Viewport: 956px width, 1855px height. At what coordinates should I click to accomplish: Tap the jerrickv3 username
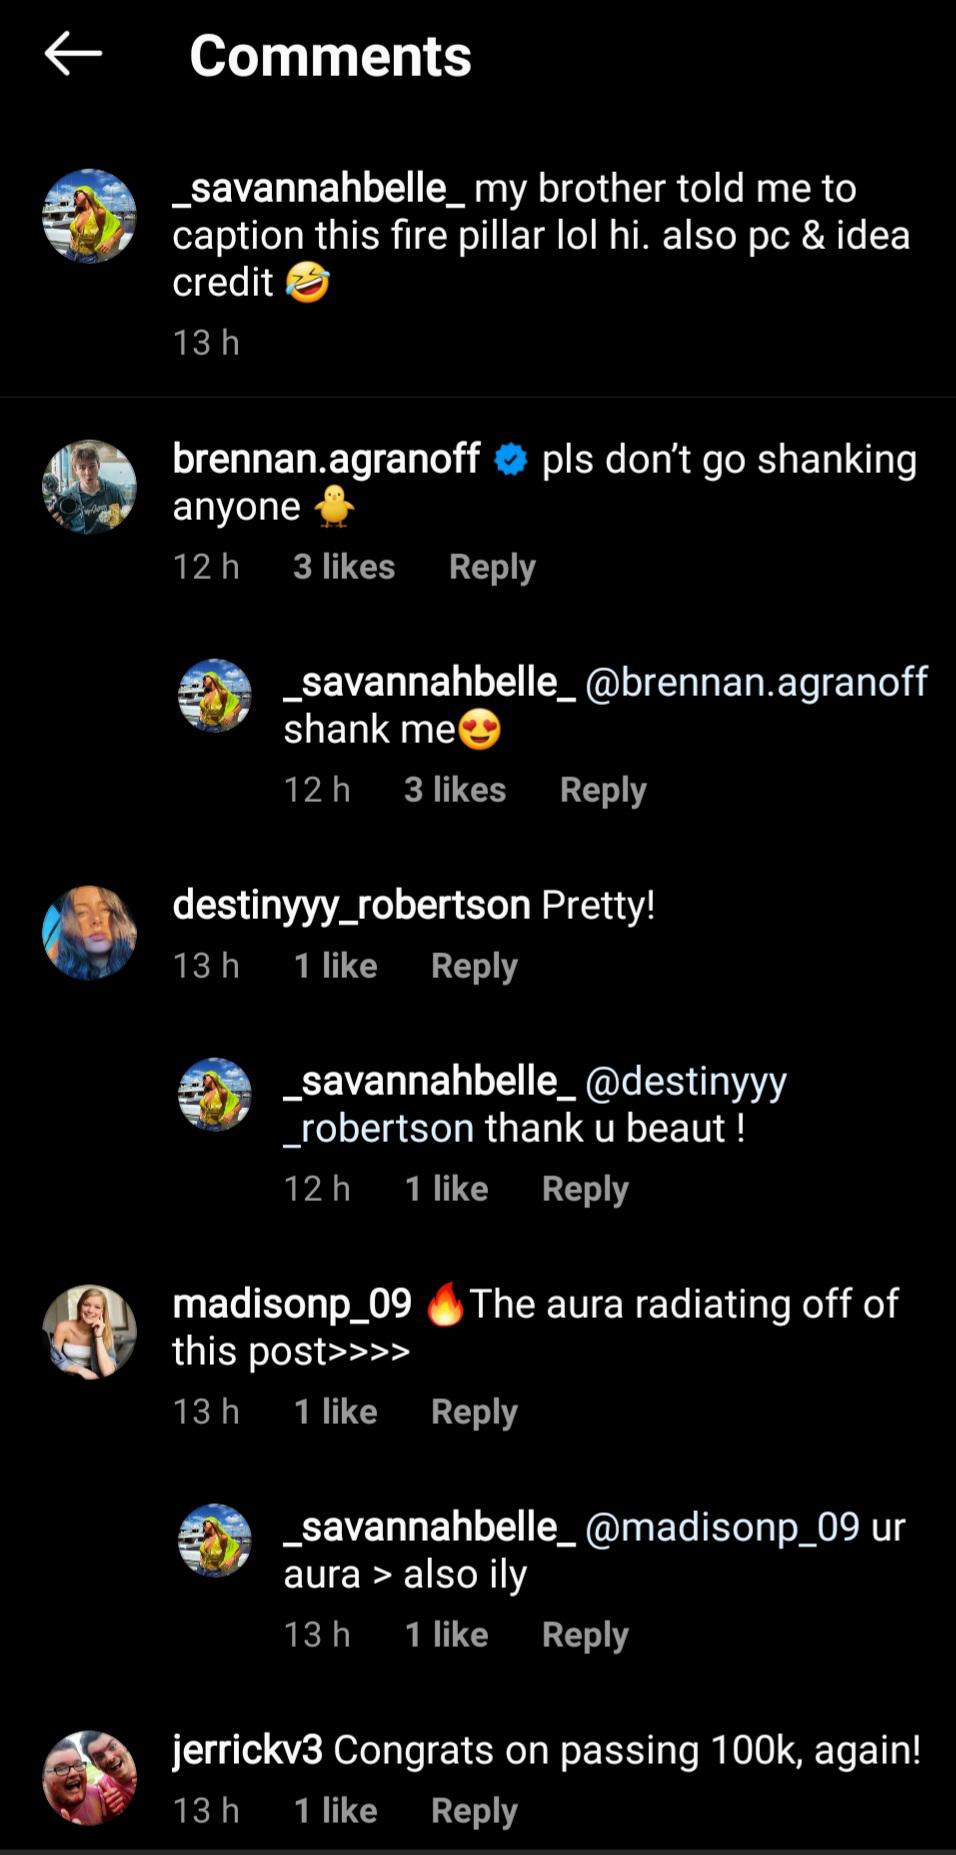[x=247, y=1750]
